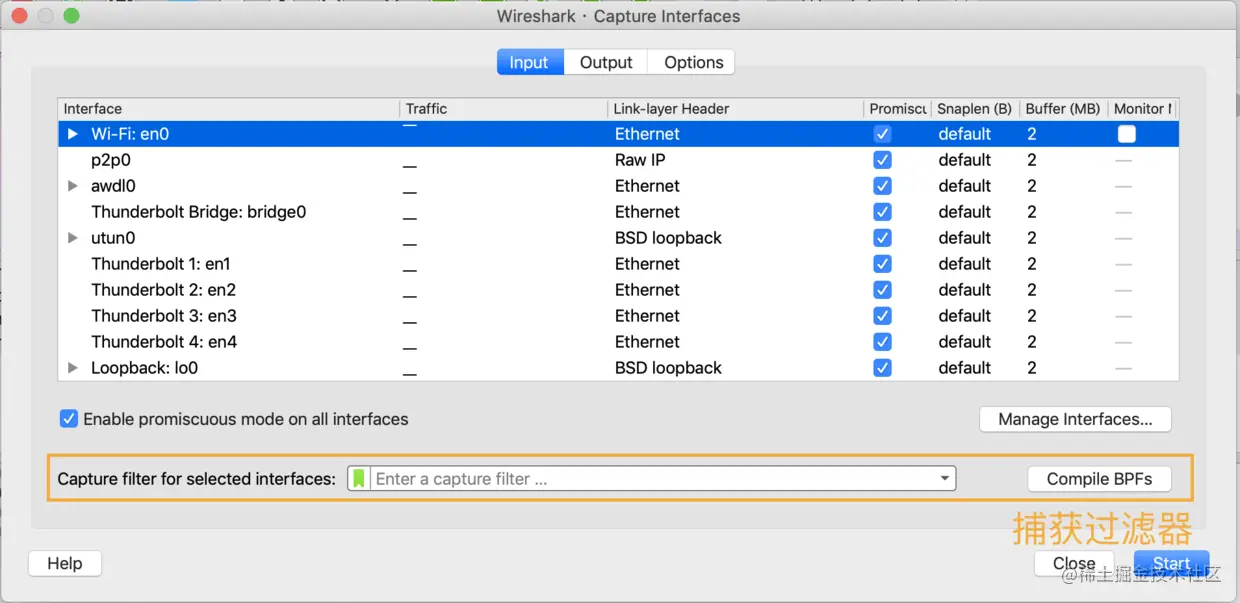Sort by the Snaplen (B) column header
This screenshot has width=1240, height=603.
(x=975, y=108)
